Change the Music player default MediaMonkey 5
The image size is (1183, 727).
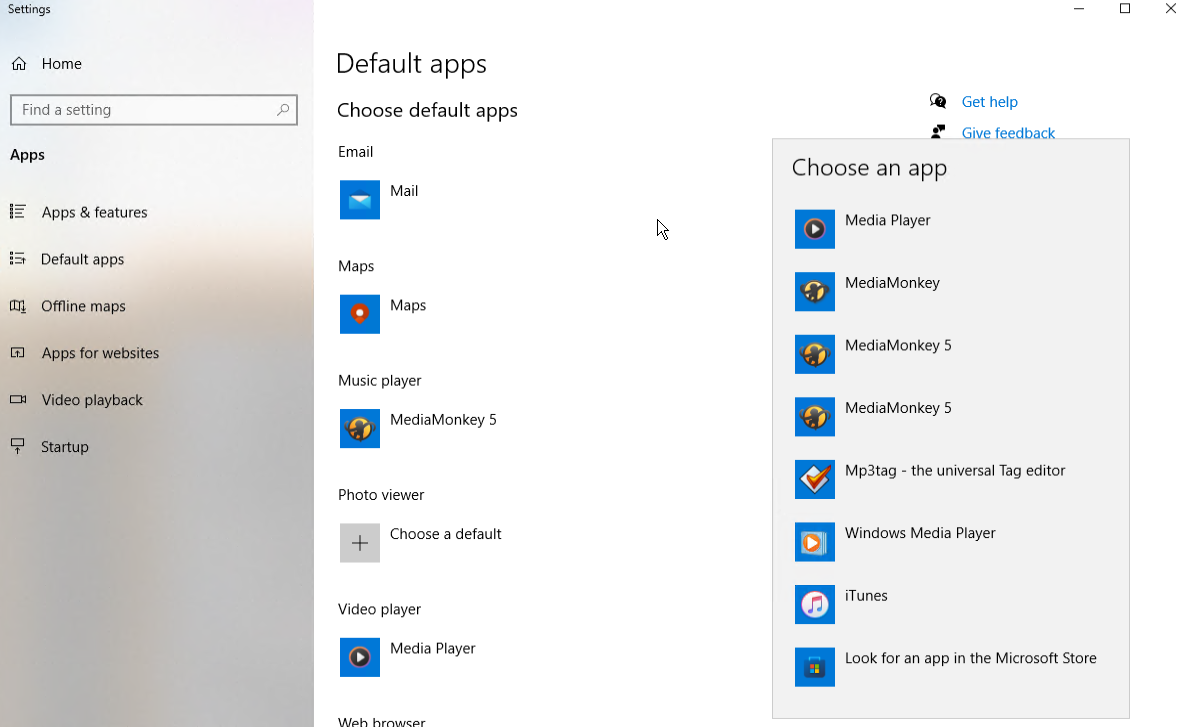(443, 420)
